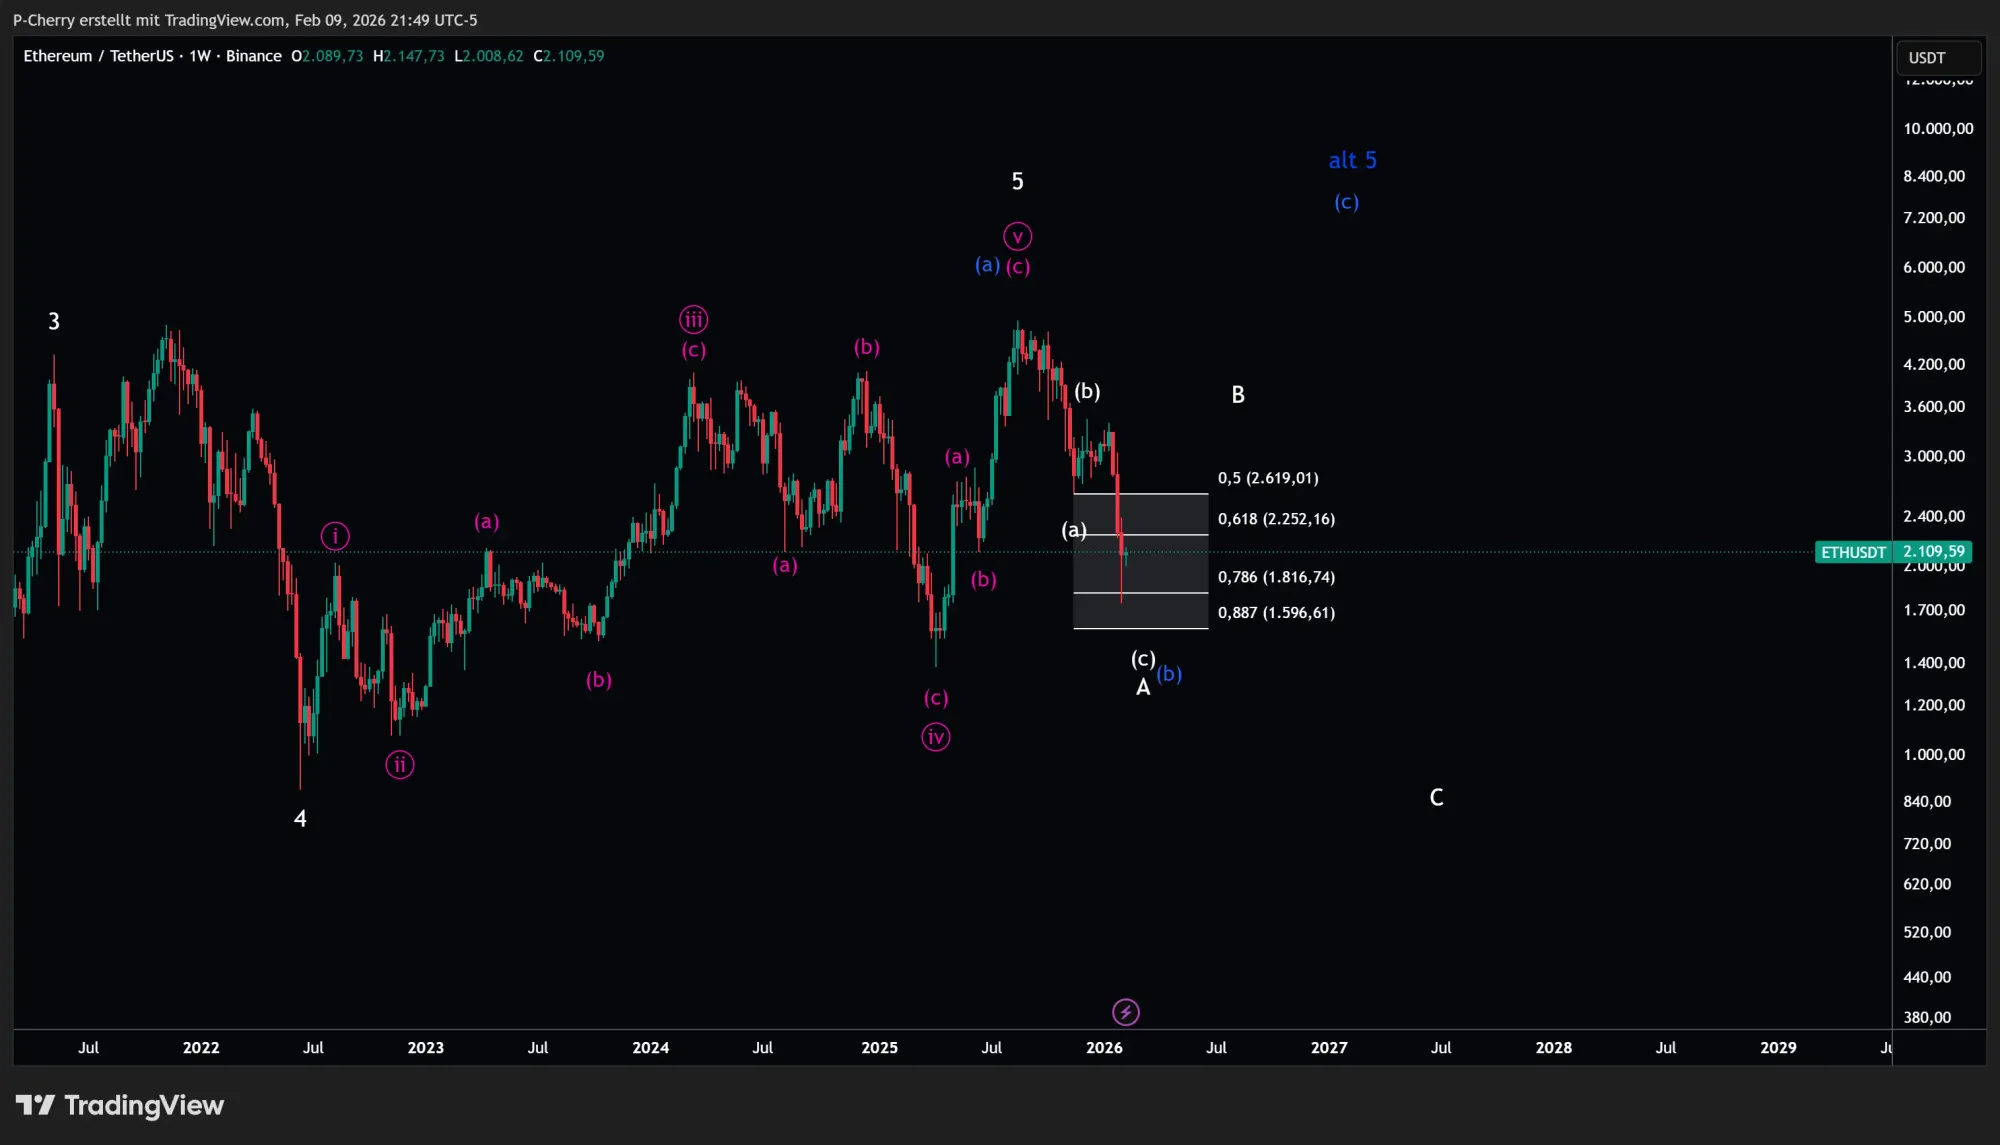Click the blue alt 5 annotation
This screenshot has height=1145, width=2000.
(x=1352, y=160)
